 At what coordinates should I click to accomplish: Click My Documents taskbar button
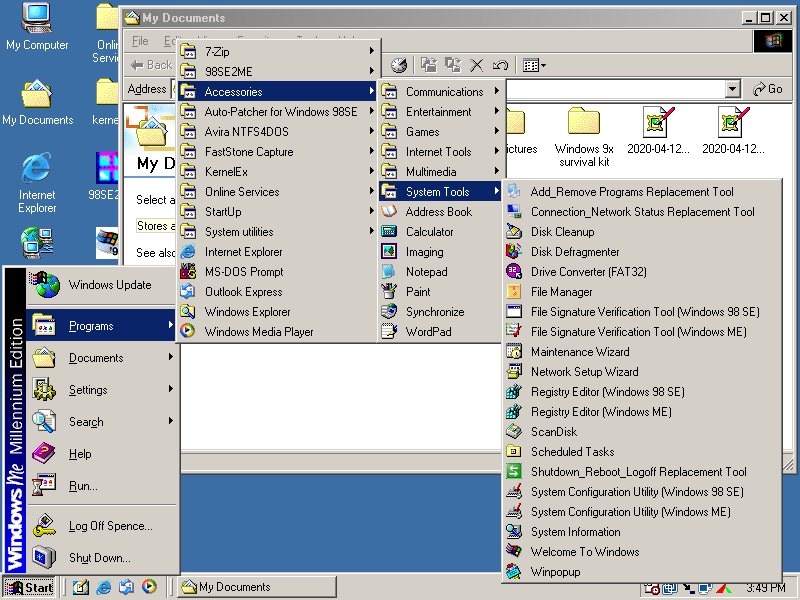(x=257, y=587)
